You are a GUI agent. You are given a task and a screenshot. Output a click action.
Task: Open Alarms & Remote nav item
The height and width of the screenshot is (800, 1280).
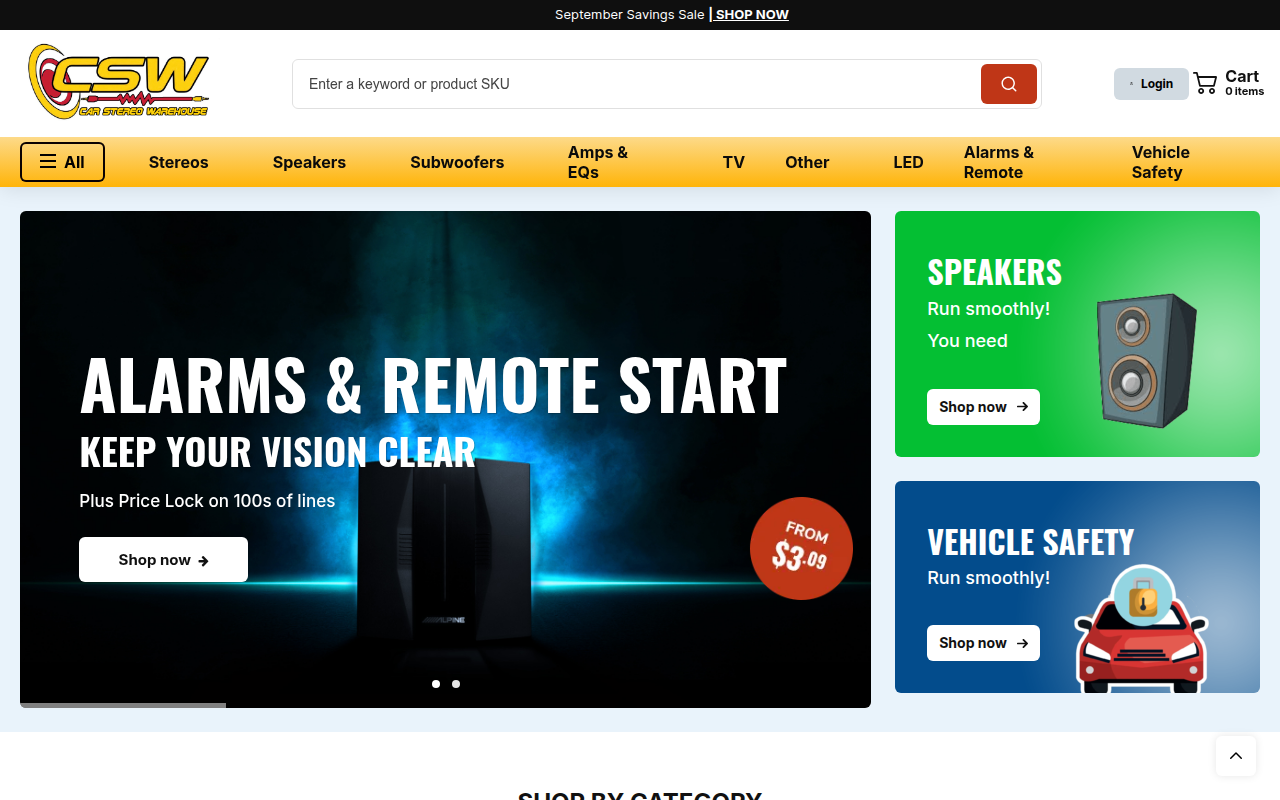[999, 162]
